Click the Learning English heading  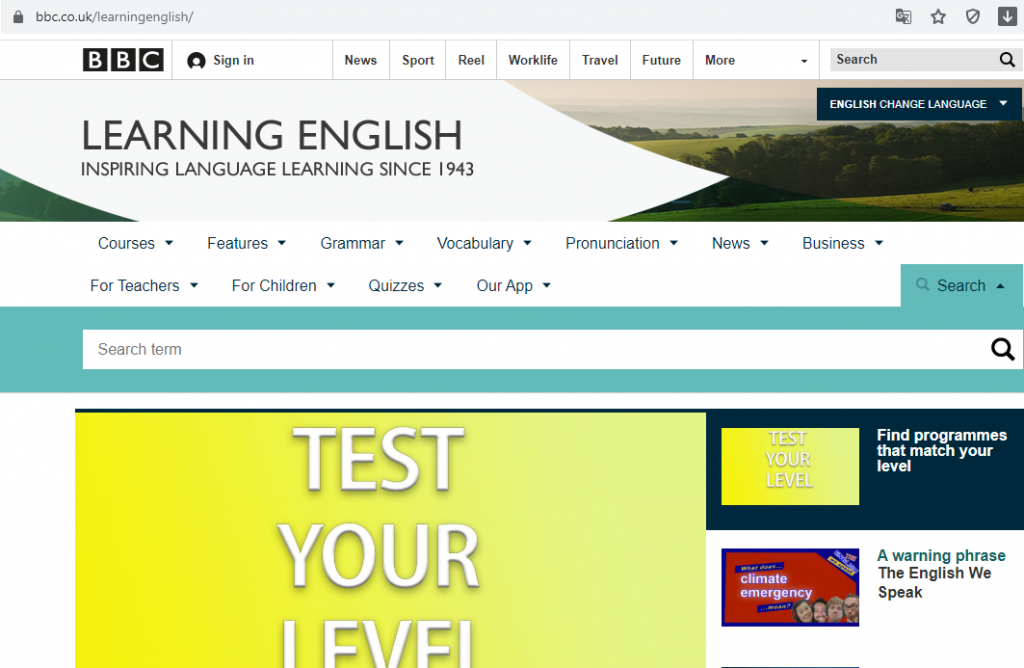(272, 135)
